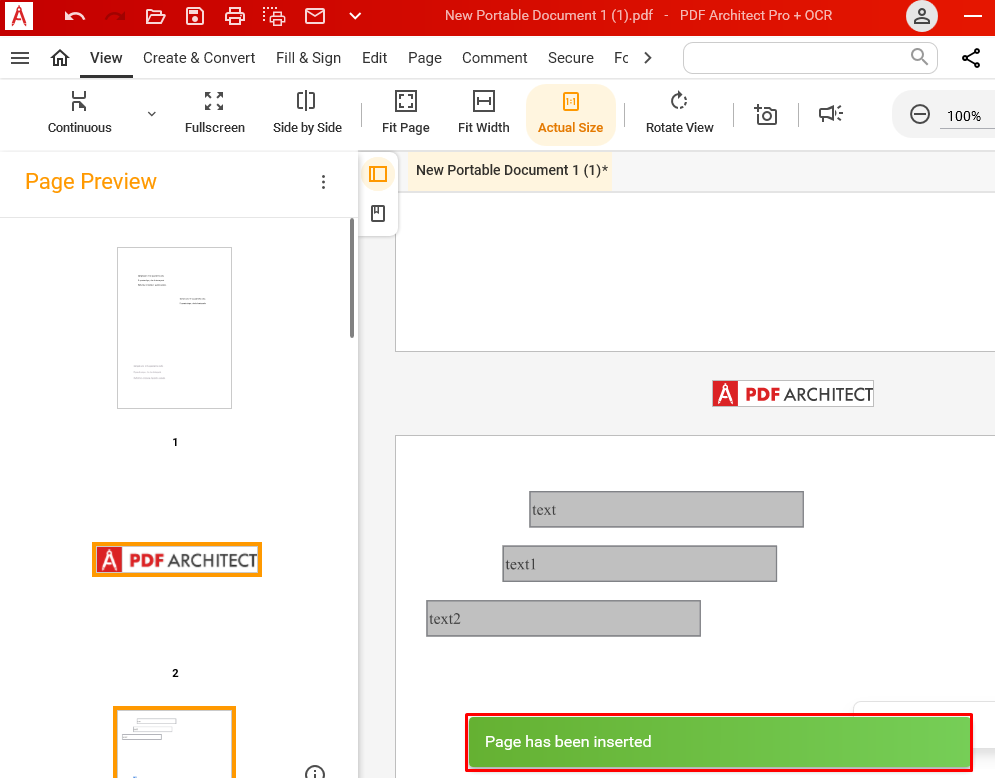Image resolution: width=995 pixels, height=778 pixels.
Task: Choose Fit Page zoom
Action: pos(405,112)
